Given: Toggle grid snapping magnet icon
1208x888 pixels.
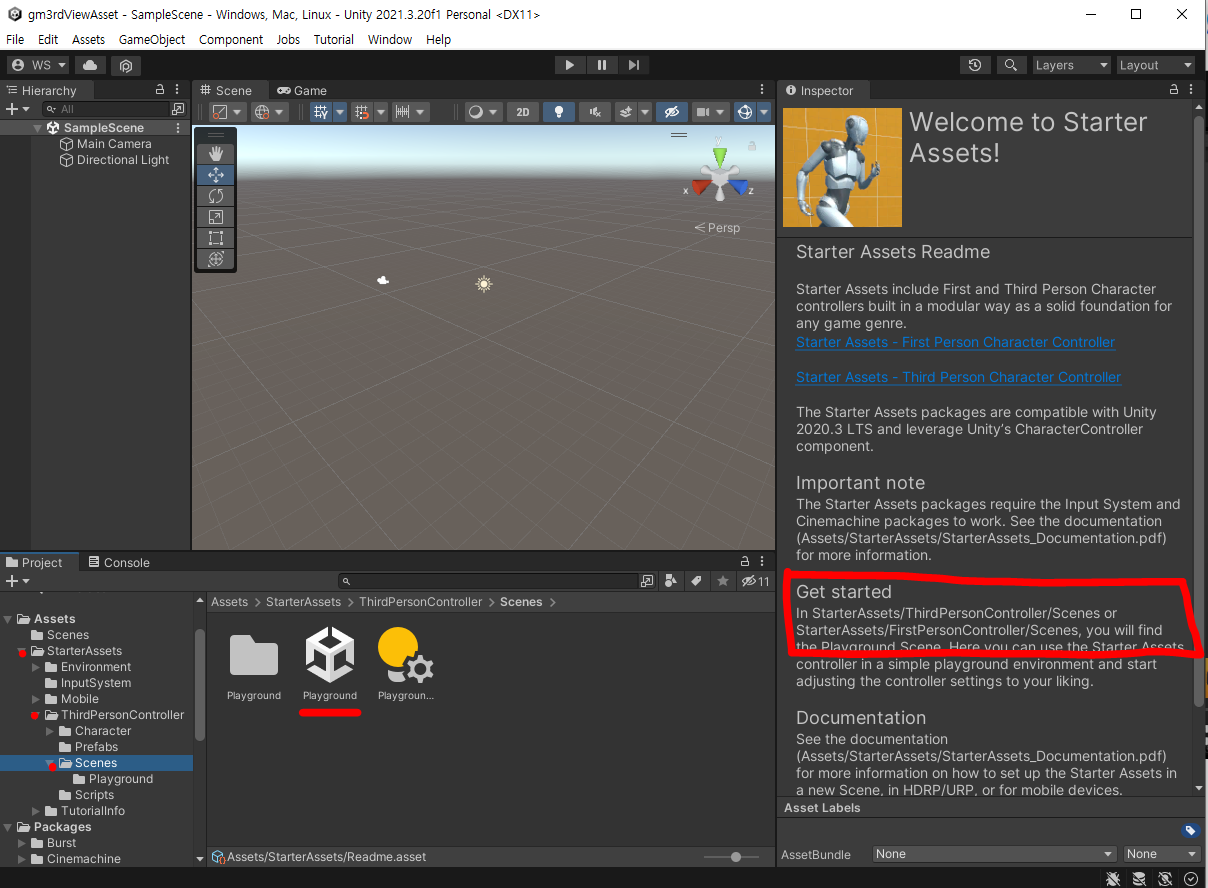Looking at the screenshot, I should click(362, 112).
